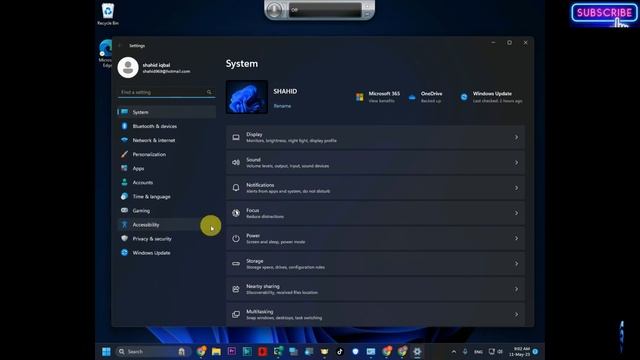Viewport: 640px width, 360px height.
Task: Click the Windows Update sync icon in header
Action: (x=464, y=97)
